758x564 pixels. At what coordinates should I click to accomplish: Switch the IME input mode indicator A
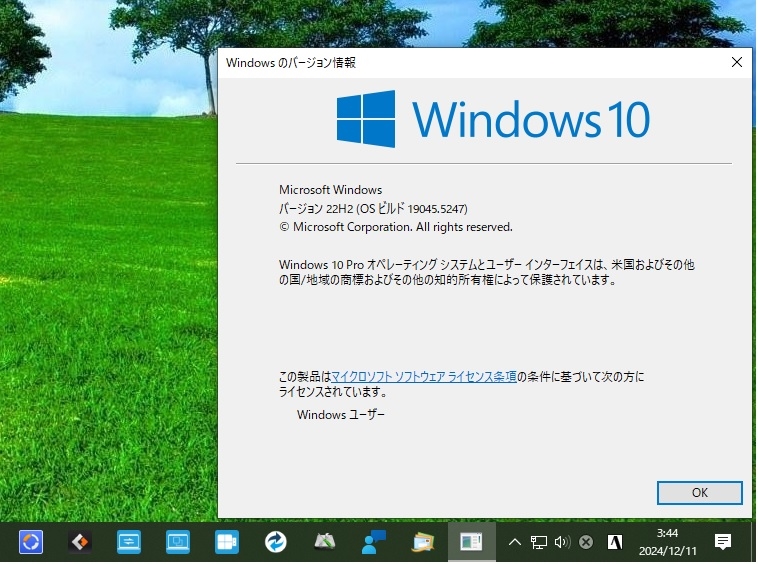click(x=614, y=542)
